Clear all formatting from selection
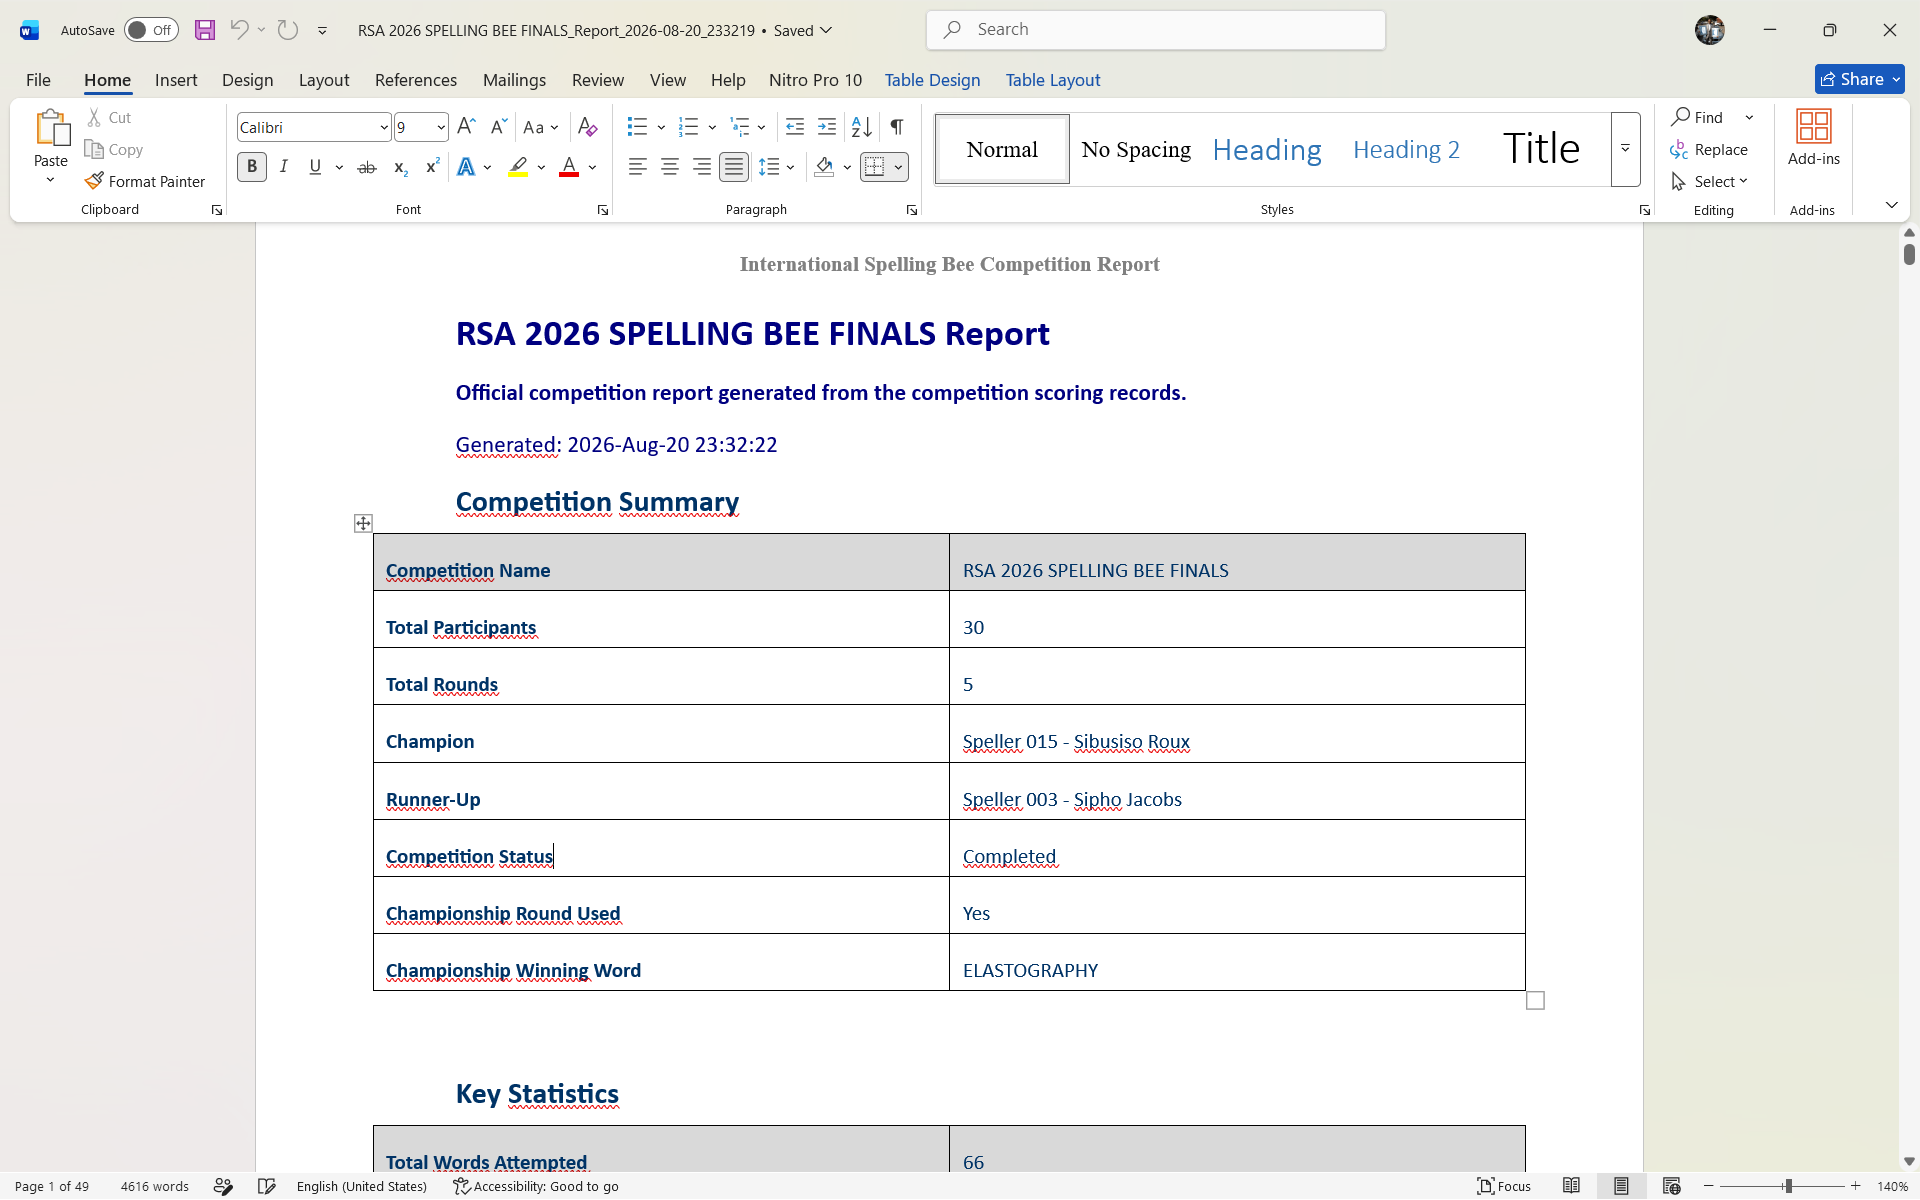This screenshot has height=1200, width=1920. [588, 127]
